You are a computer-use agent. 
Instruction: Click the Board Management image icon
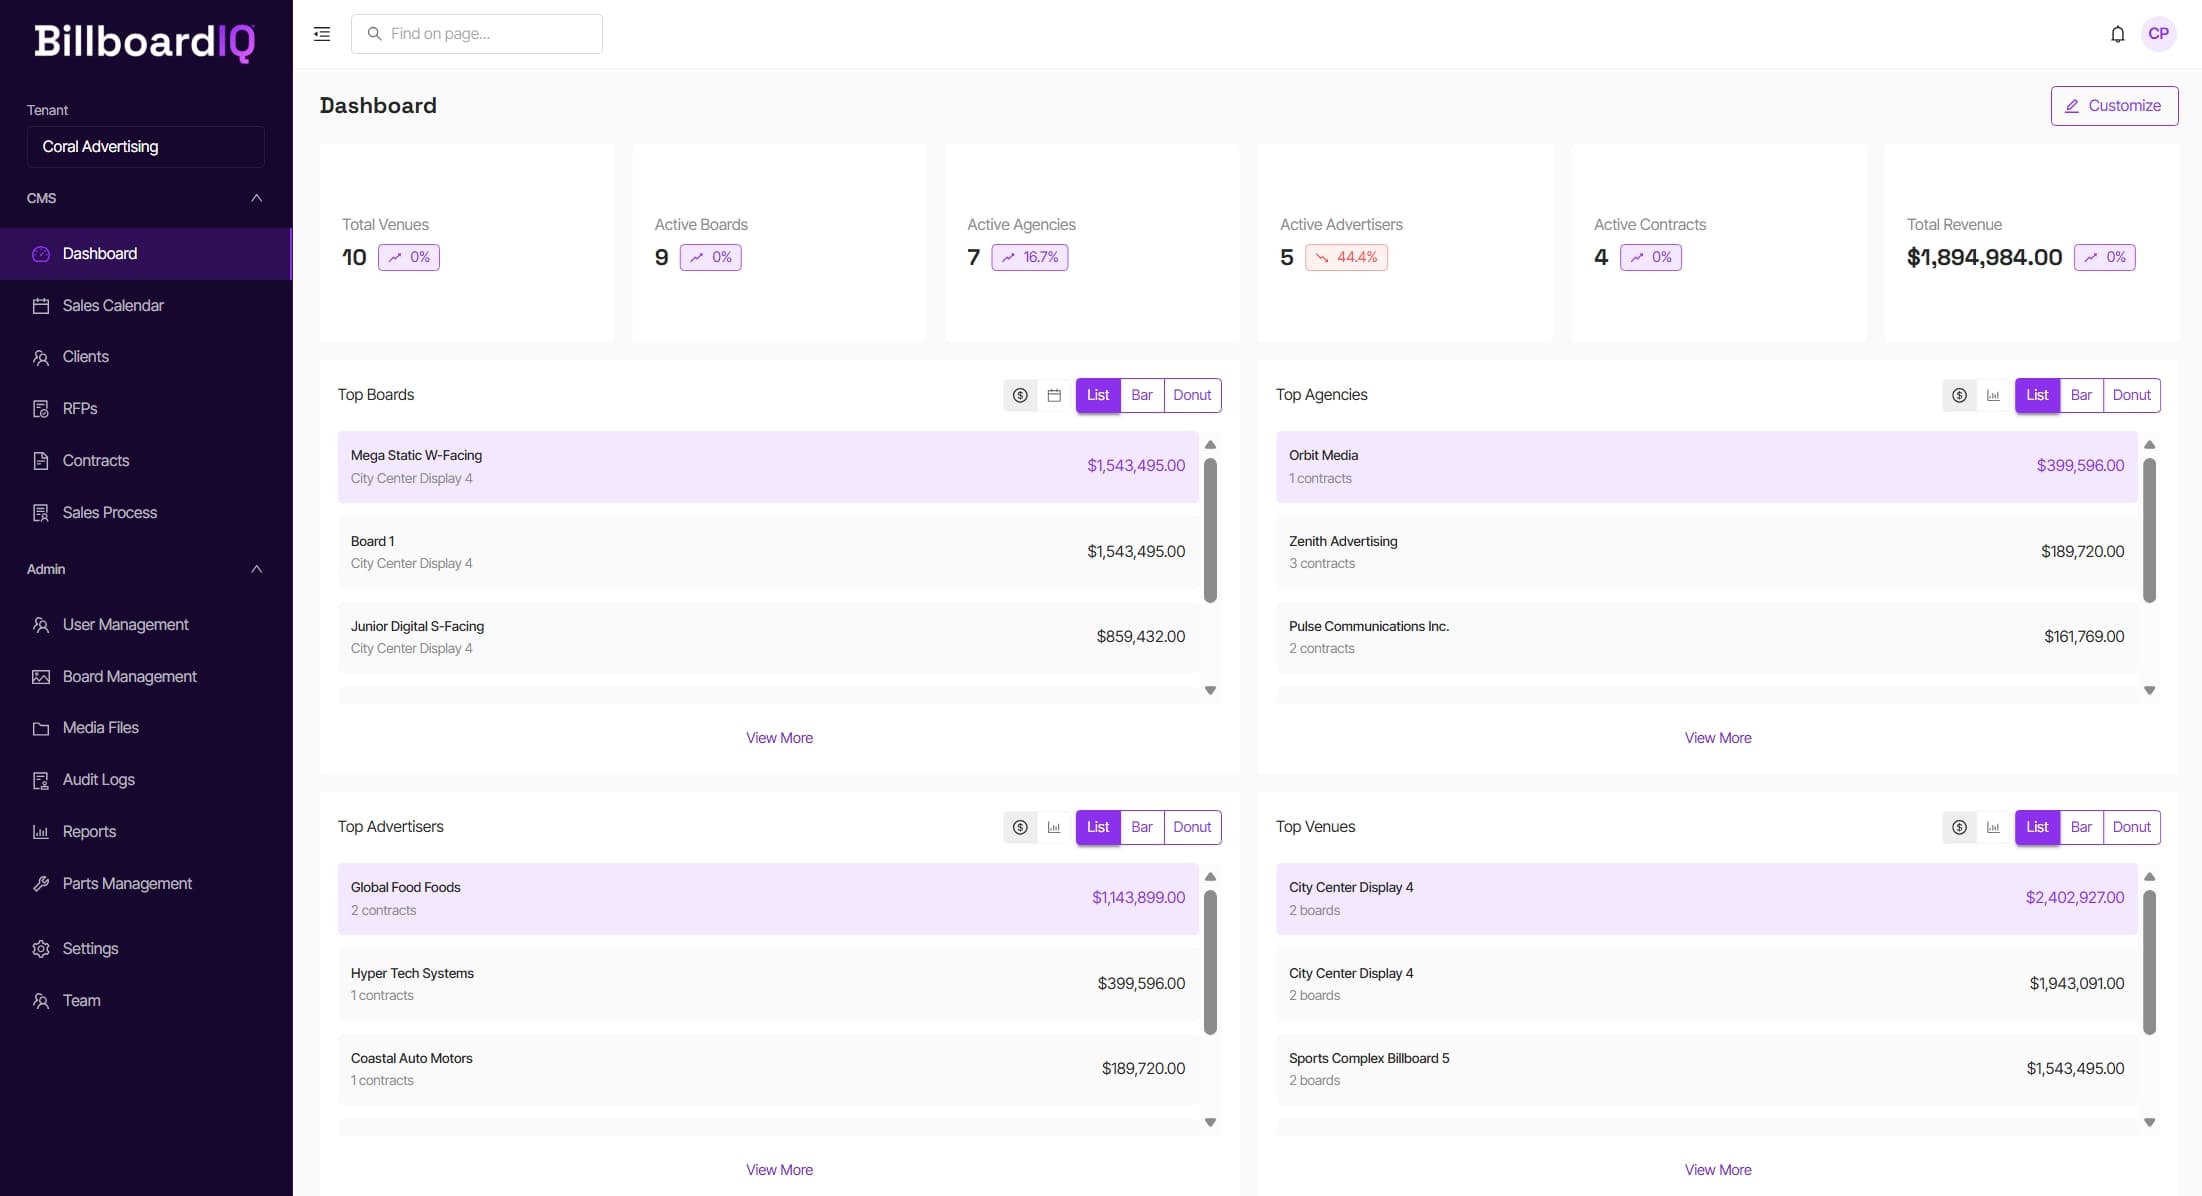click(41, 677)
